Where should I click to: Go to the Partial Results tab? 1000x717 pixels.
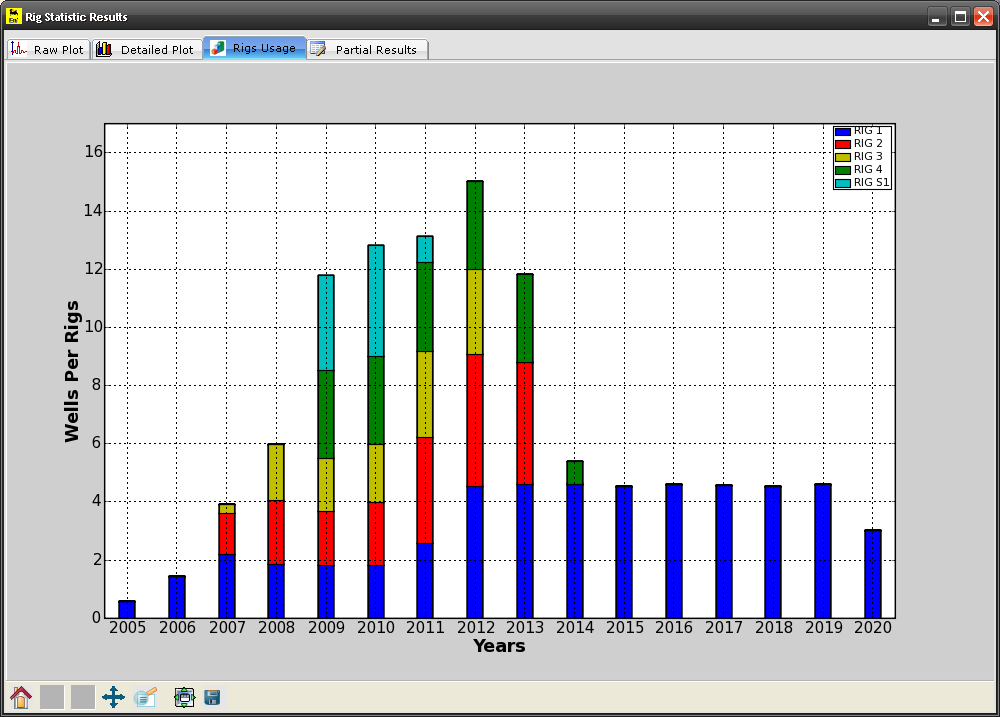tap(366, 49)
